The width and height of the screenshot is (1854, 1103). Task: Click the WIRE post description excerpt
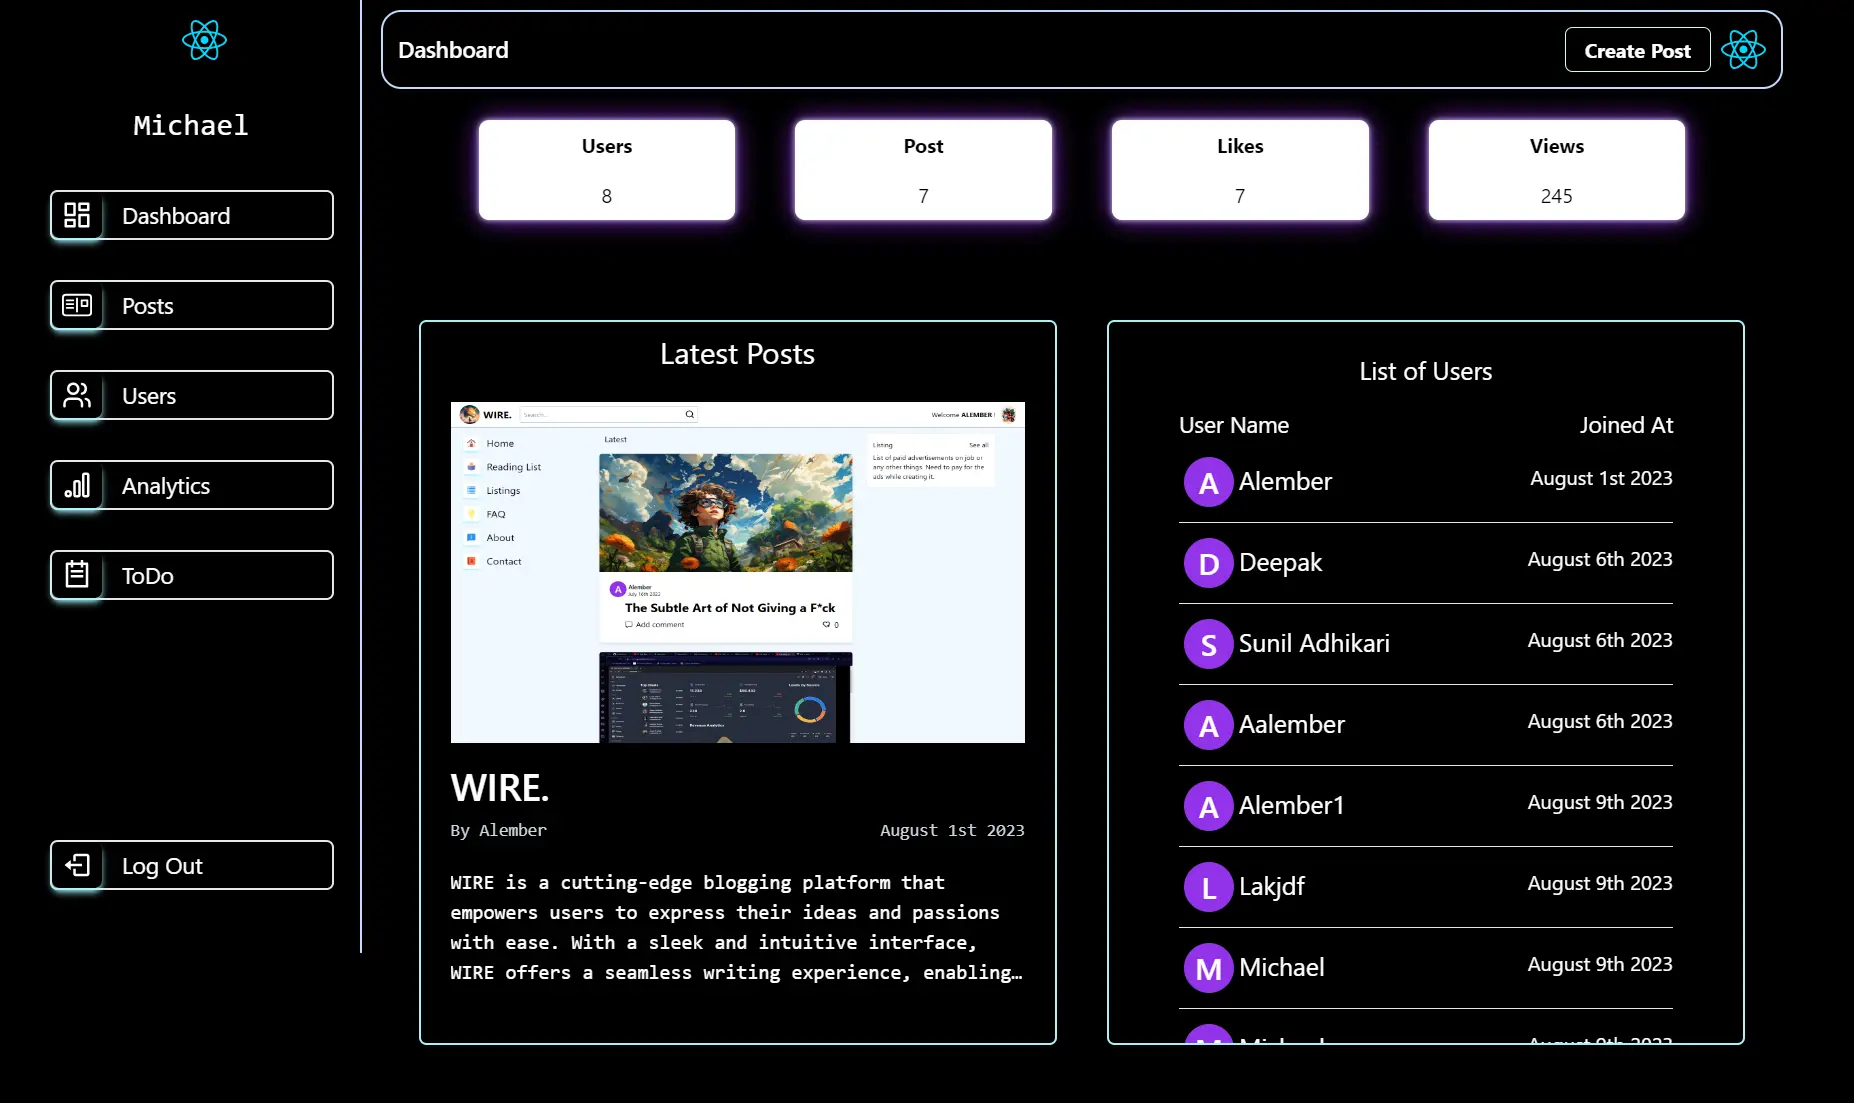point(737,927)
